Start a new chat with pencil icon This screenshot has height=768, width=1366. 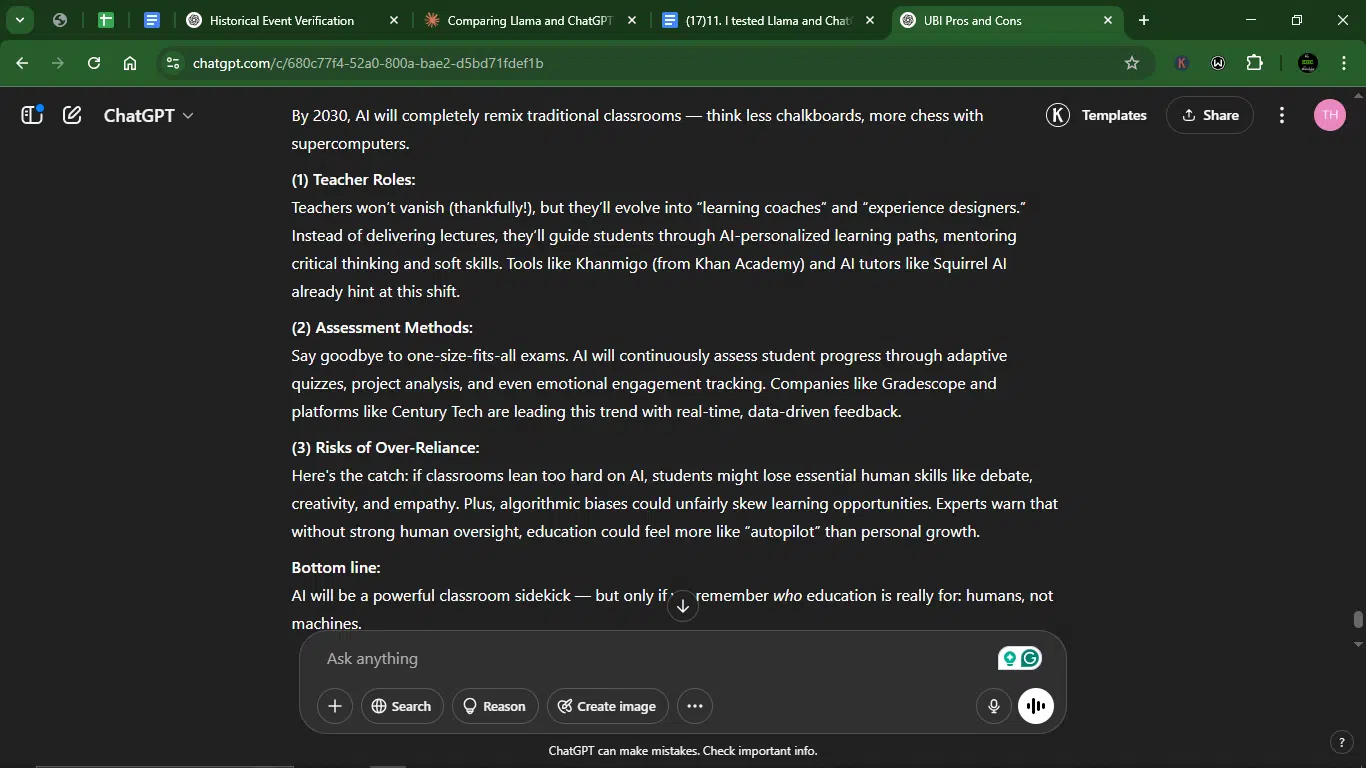point(72,115)
